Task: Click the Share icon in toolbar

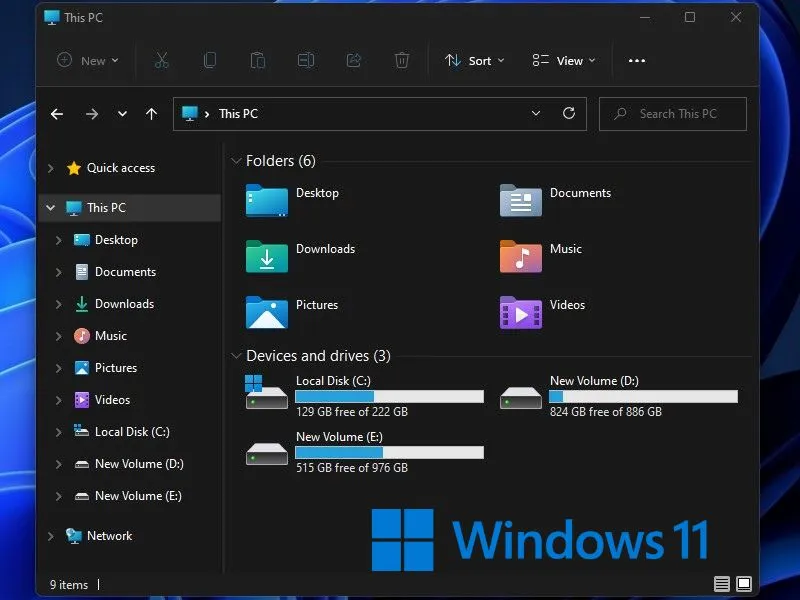Action: pyautogui.click(x=354, y=60)
